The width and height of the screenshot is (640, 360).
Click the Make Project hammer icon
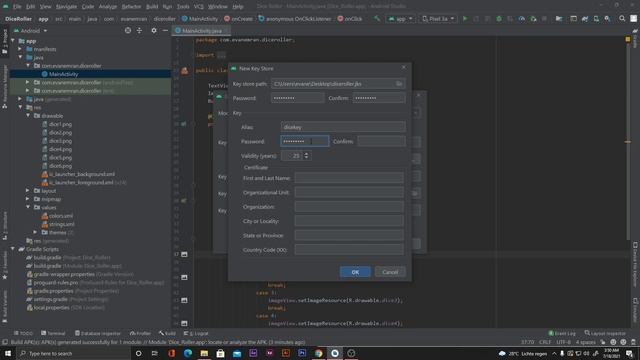(x=377, y=19)
